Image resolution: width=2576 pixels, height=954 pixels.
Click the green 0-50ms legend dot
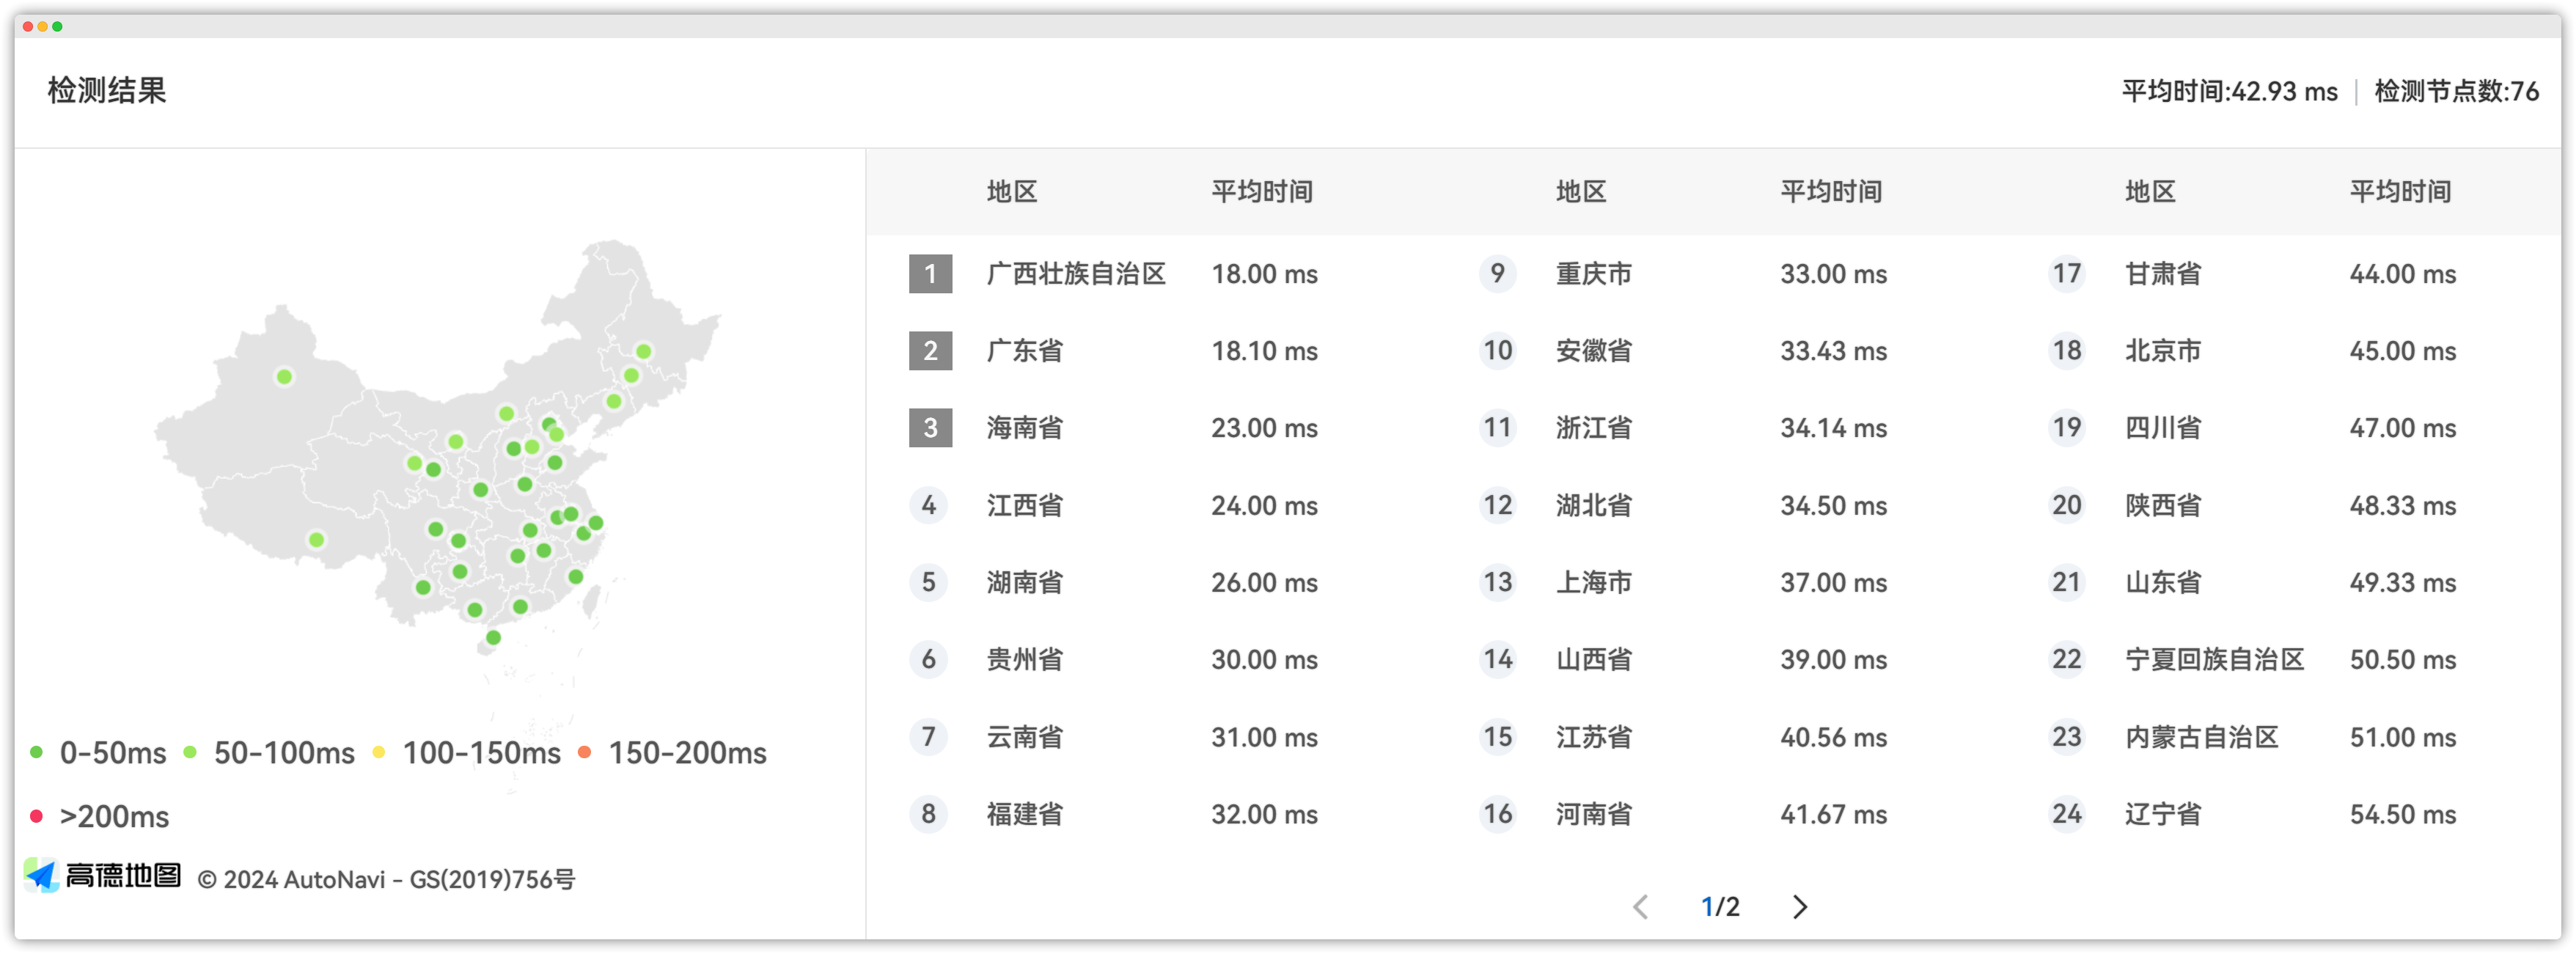click(36, 752)
